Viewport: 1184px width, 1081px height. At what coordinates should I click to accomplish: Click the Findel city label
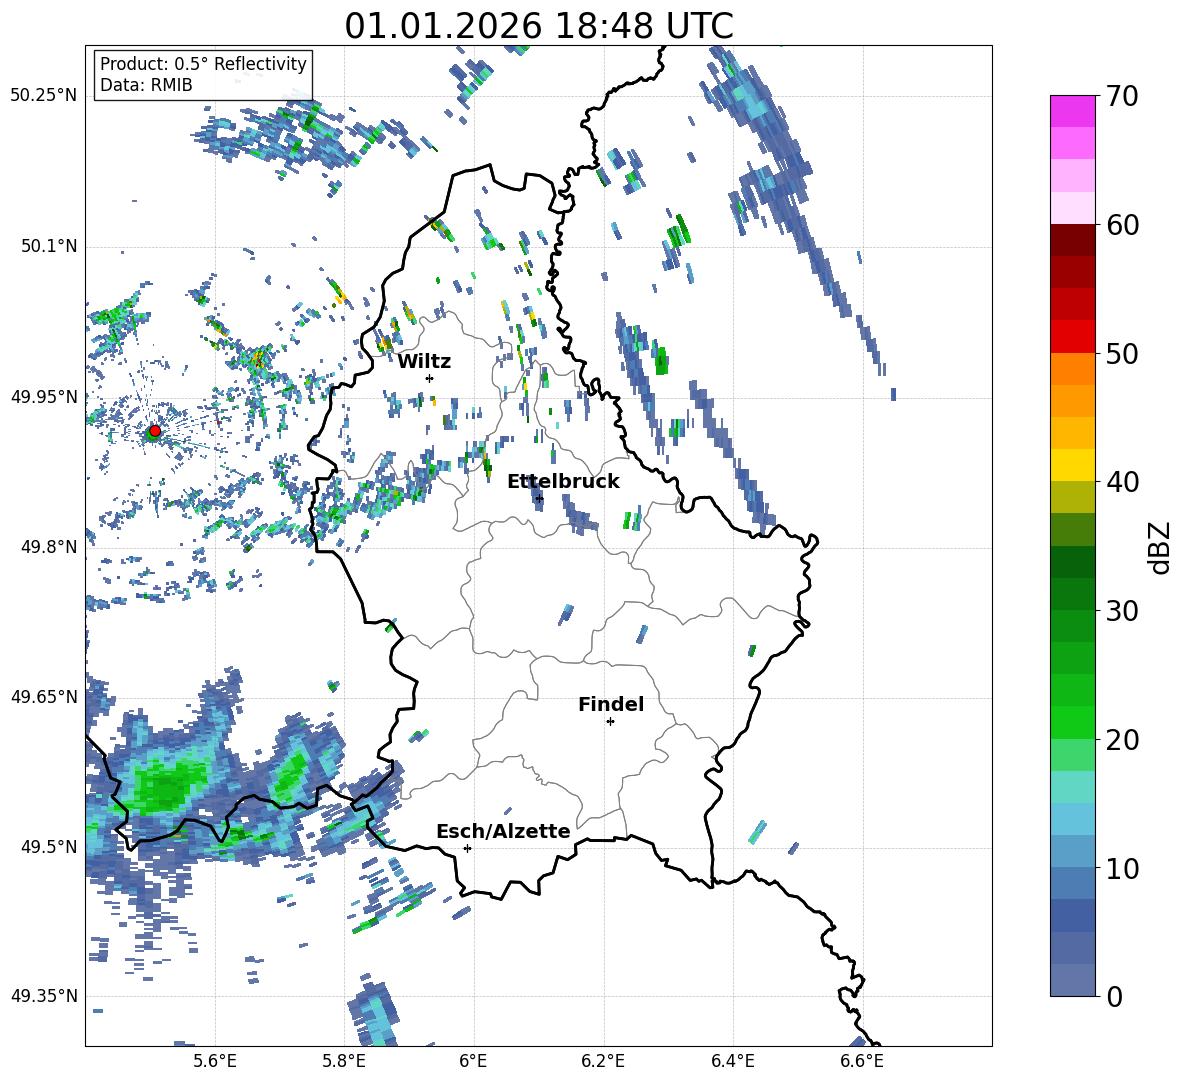[x=611, y=704]
